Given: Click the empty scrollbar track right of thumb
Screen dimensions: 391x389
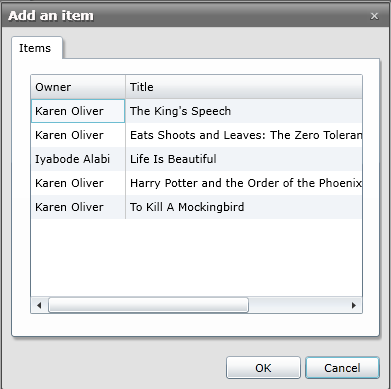Looking at the screenshot, I should pyautogui.click(x=297, y=305).
